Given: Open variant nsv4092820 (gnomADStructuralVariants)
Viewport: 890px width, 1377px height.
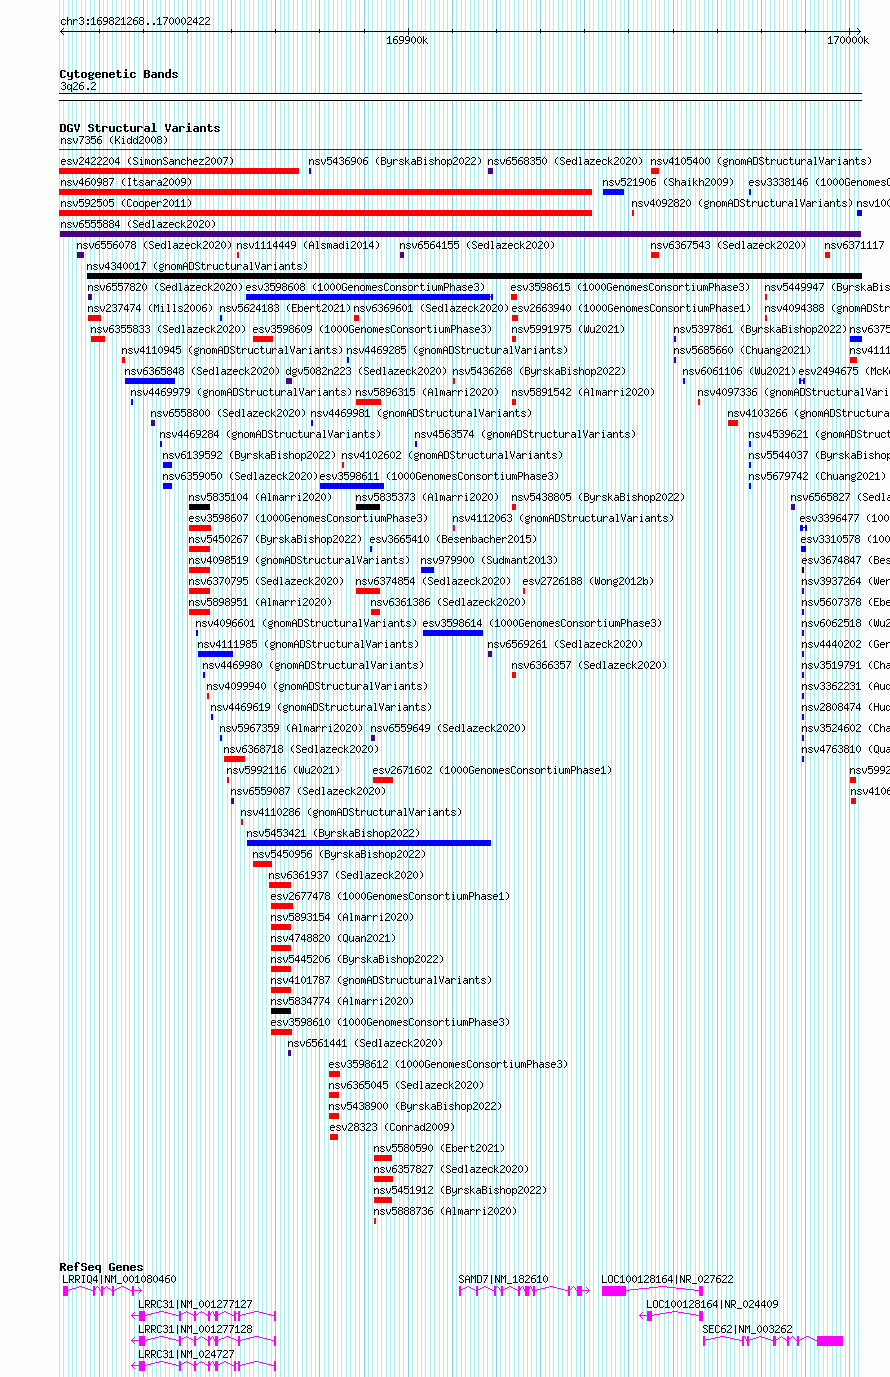Looking at the screenshot, I should pos(742,203).
